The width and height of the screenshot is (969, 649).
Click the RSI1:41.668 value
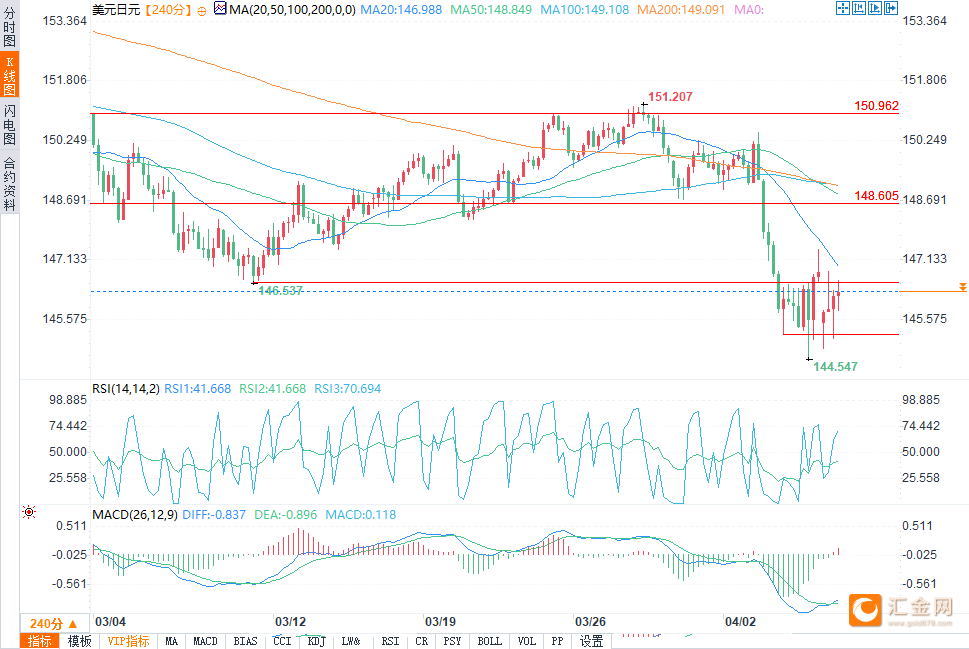tap(197, 389)
